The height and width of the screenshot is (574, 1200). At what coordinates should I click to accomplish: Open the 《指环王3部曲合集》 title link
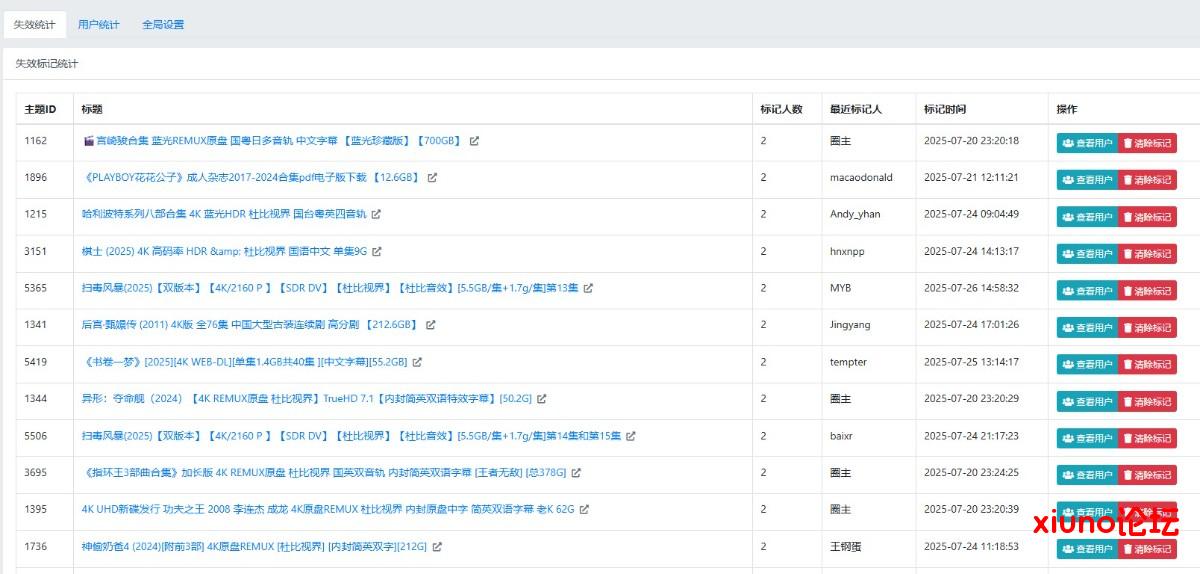pos(324,473)
